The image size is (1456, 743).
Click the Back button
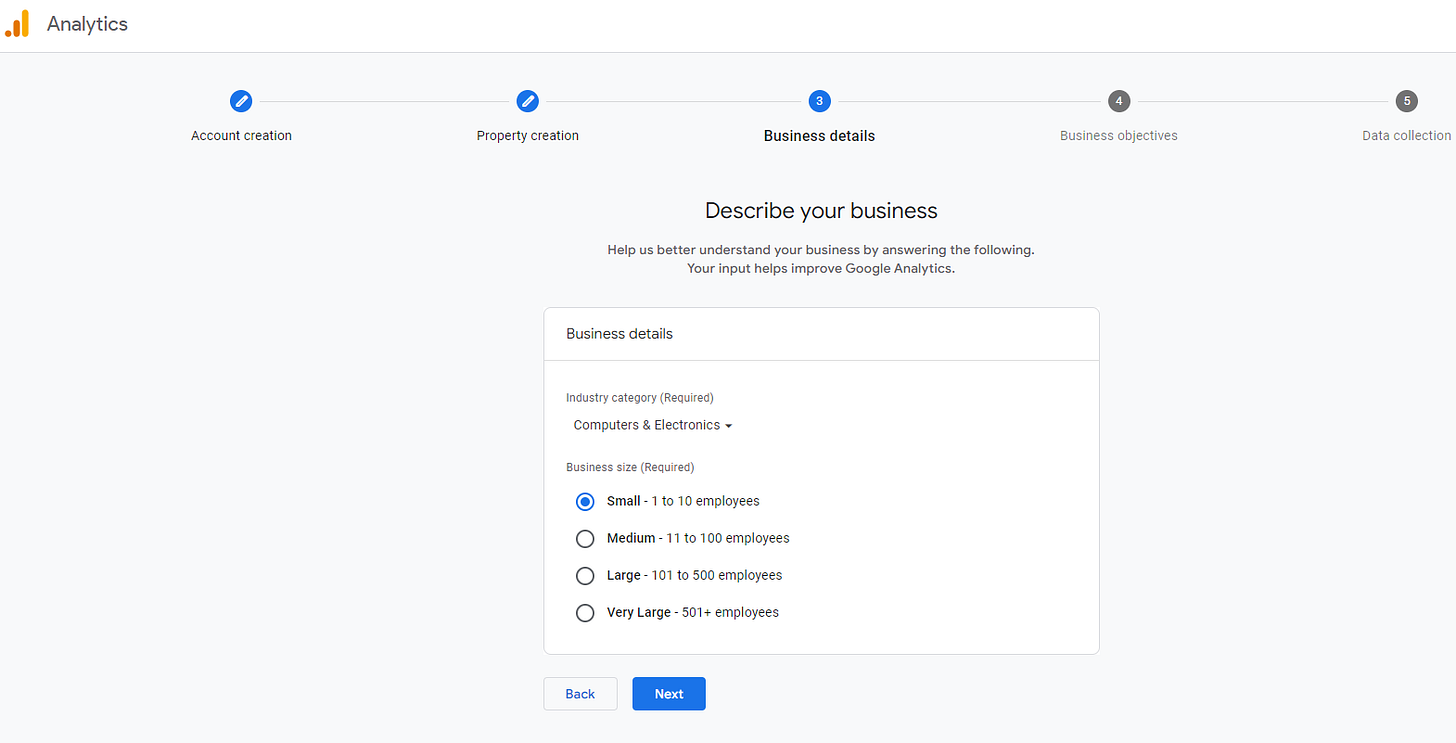click(x=580, y=694)
